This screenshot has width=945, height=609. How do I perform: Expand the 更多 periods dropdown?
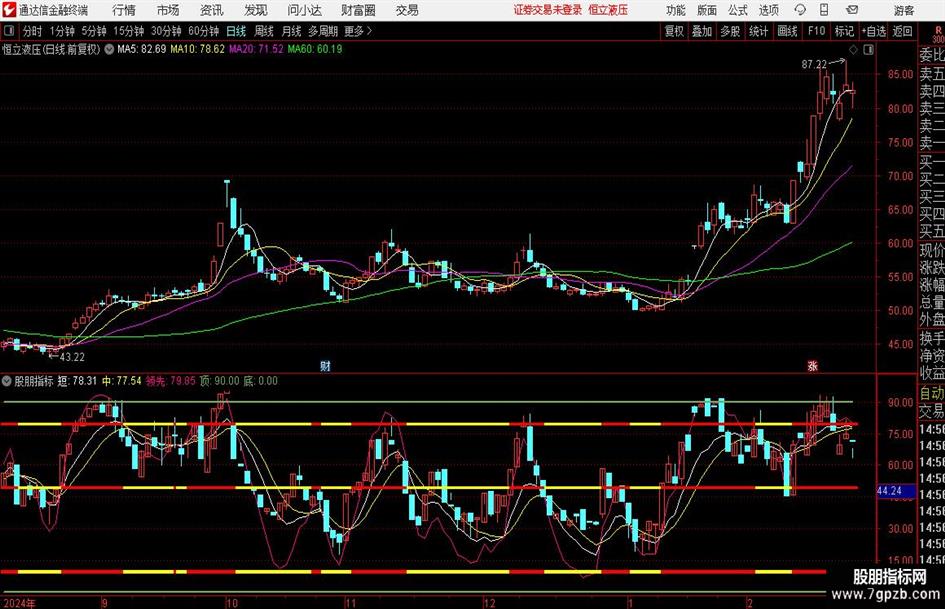point(358,31)
